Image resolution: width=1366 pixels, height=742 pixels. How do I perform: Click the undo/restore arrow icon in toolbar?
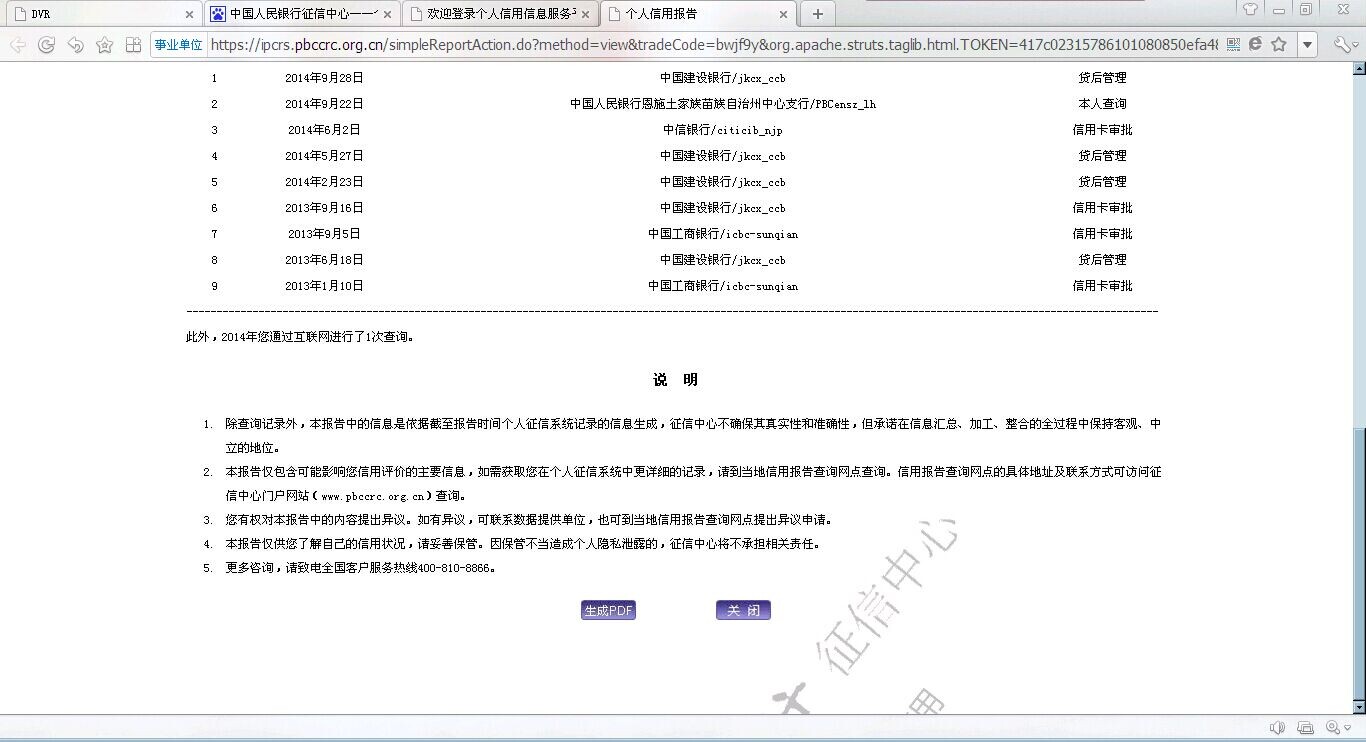[75, 45]
